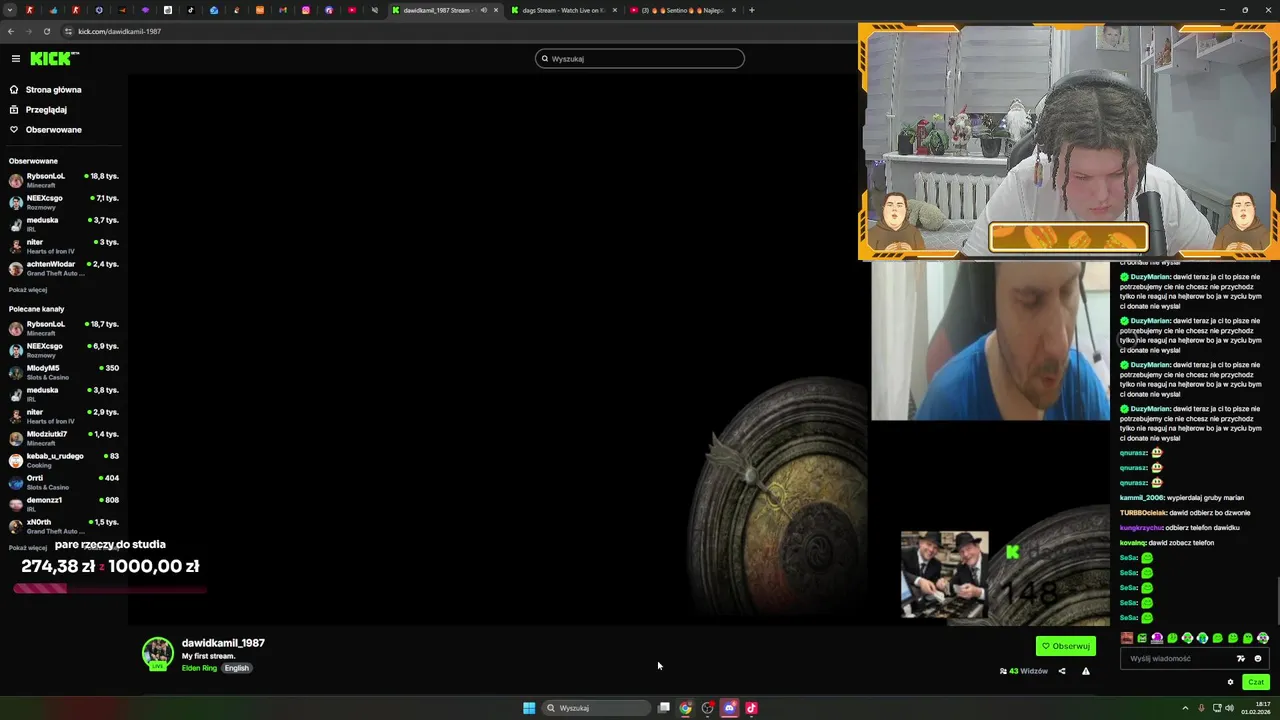The width and height of the screenshot is (1280, 720).
Task: Pick the first face emote in quick bar
Action: point(1127,638)
